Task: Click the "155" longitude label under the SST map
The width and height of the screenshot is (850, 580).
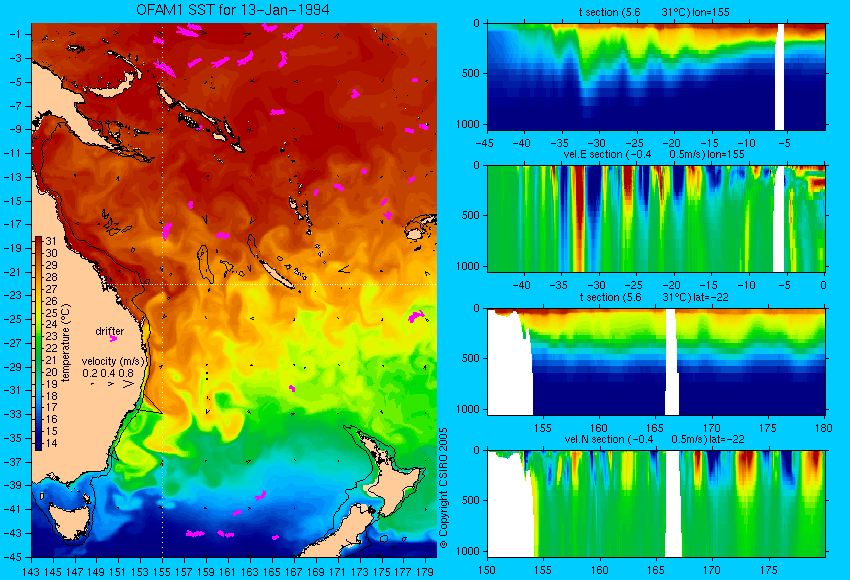Action: tap(162, 572)
